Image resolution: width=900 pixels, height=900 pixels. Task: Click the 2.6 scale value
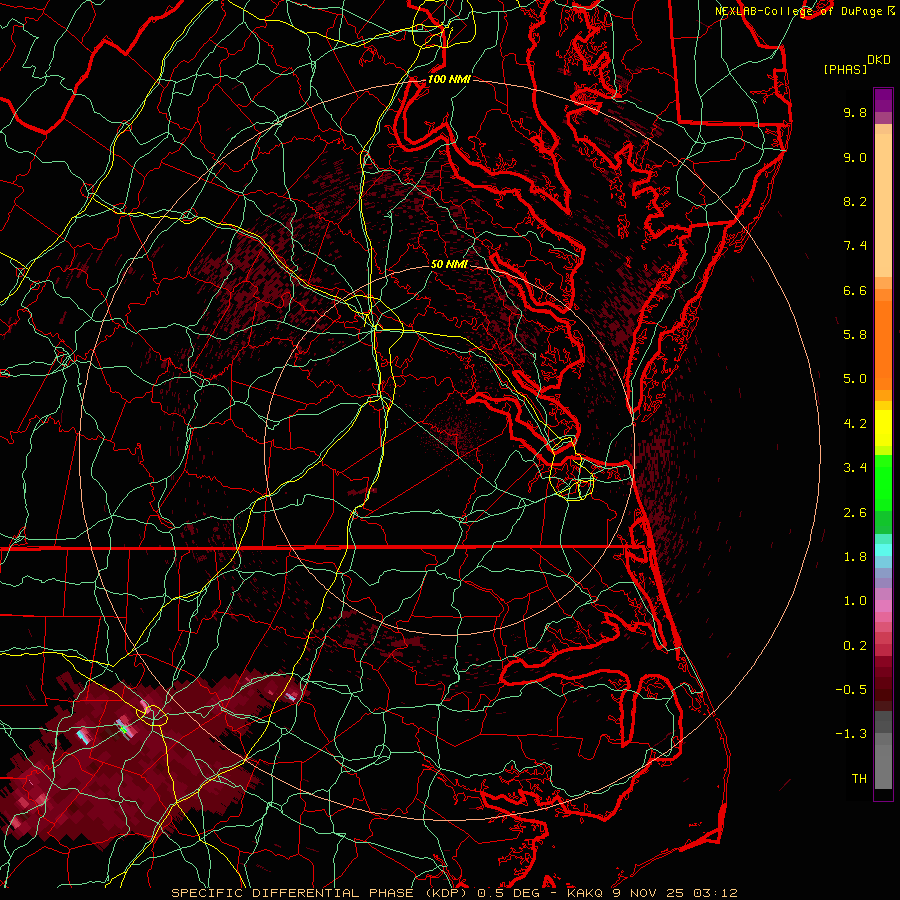(x=855, y=513)
